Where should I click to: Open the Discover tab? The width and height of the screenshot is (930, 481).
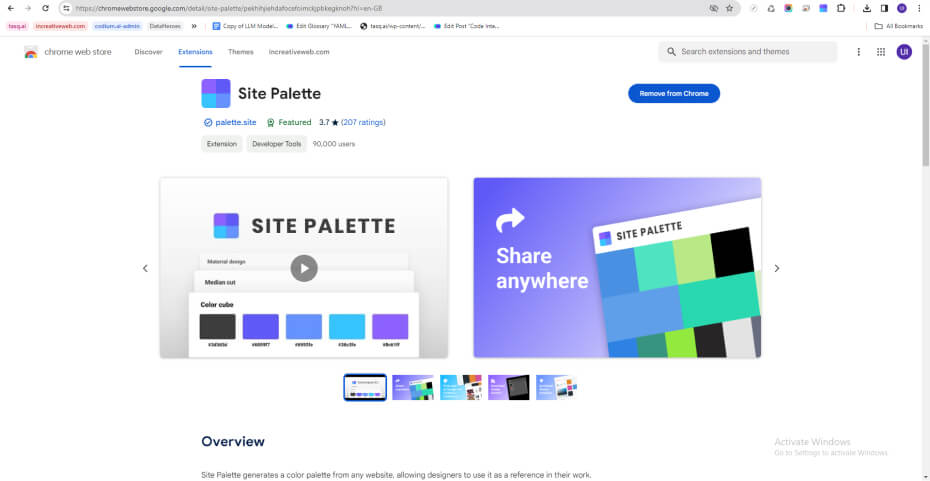(148, 52)
